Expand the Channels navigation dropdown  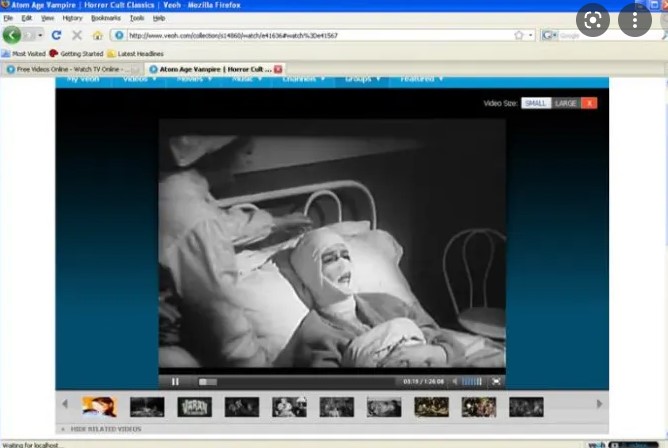303,80
